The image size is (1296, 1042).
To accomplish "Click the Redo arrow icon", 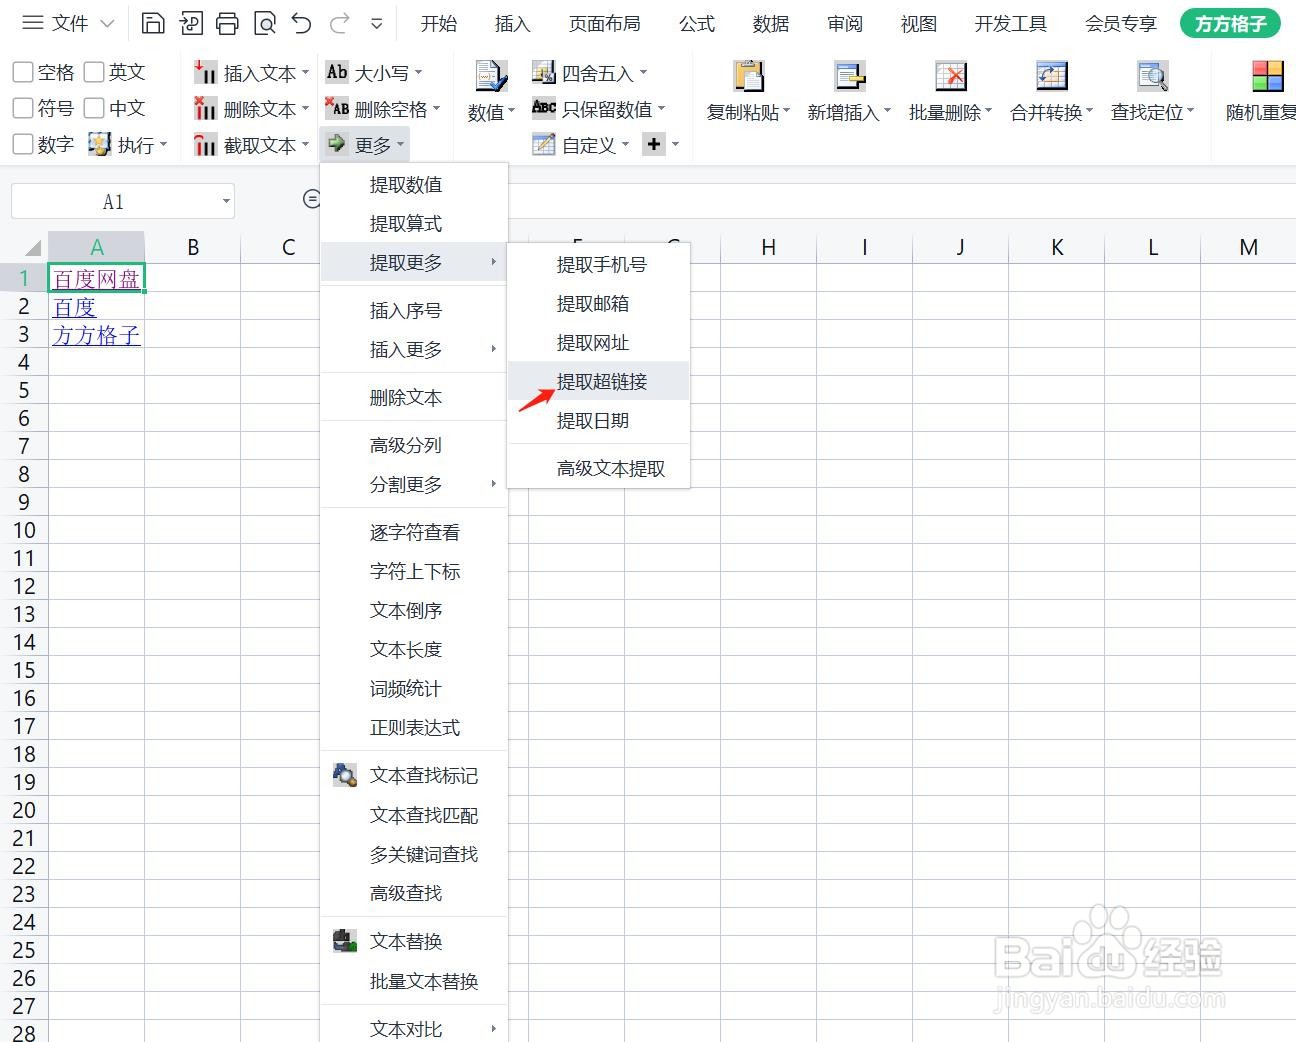I will click(339, 23).
